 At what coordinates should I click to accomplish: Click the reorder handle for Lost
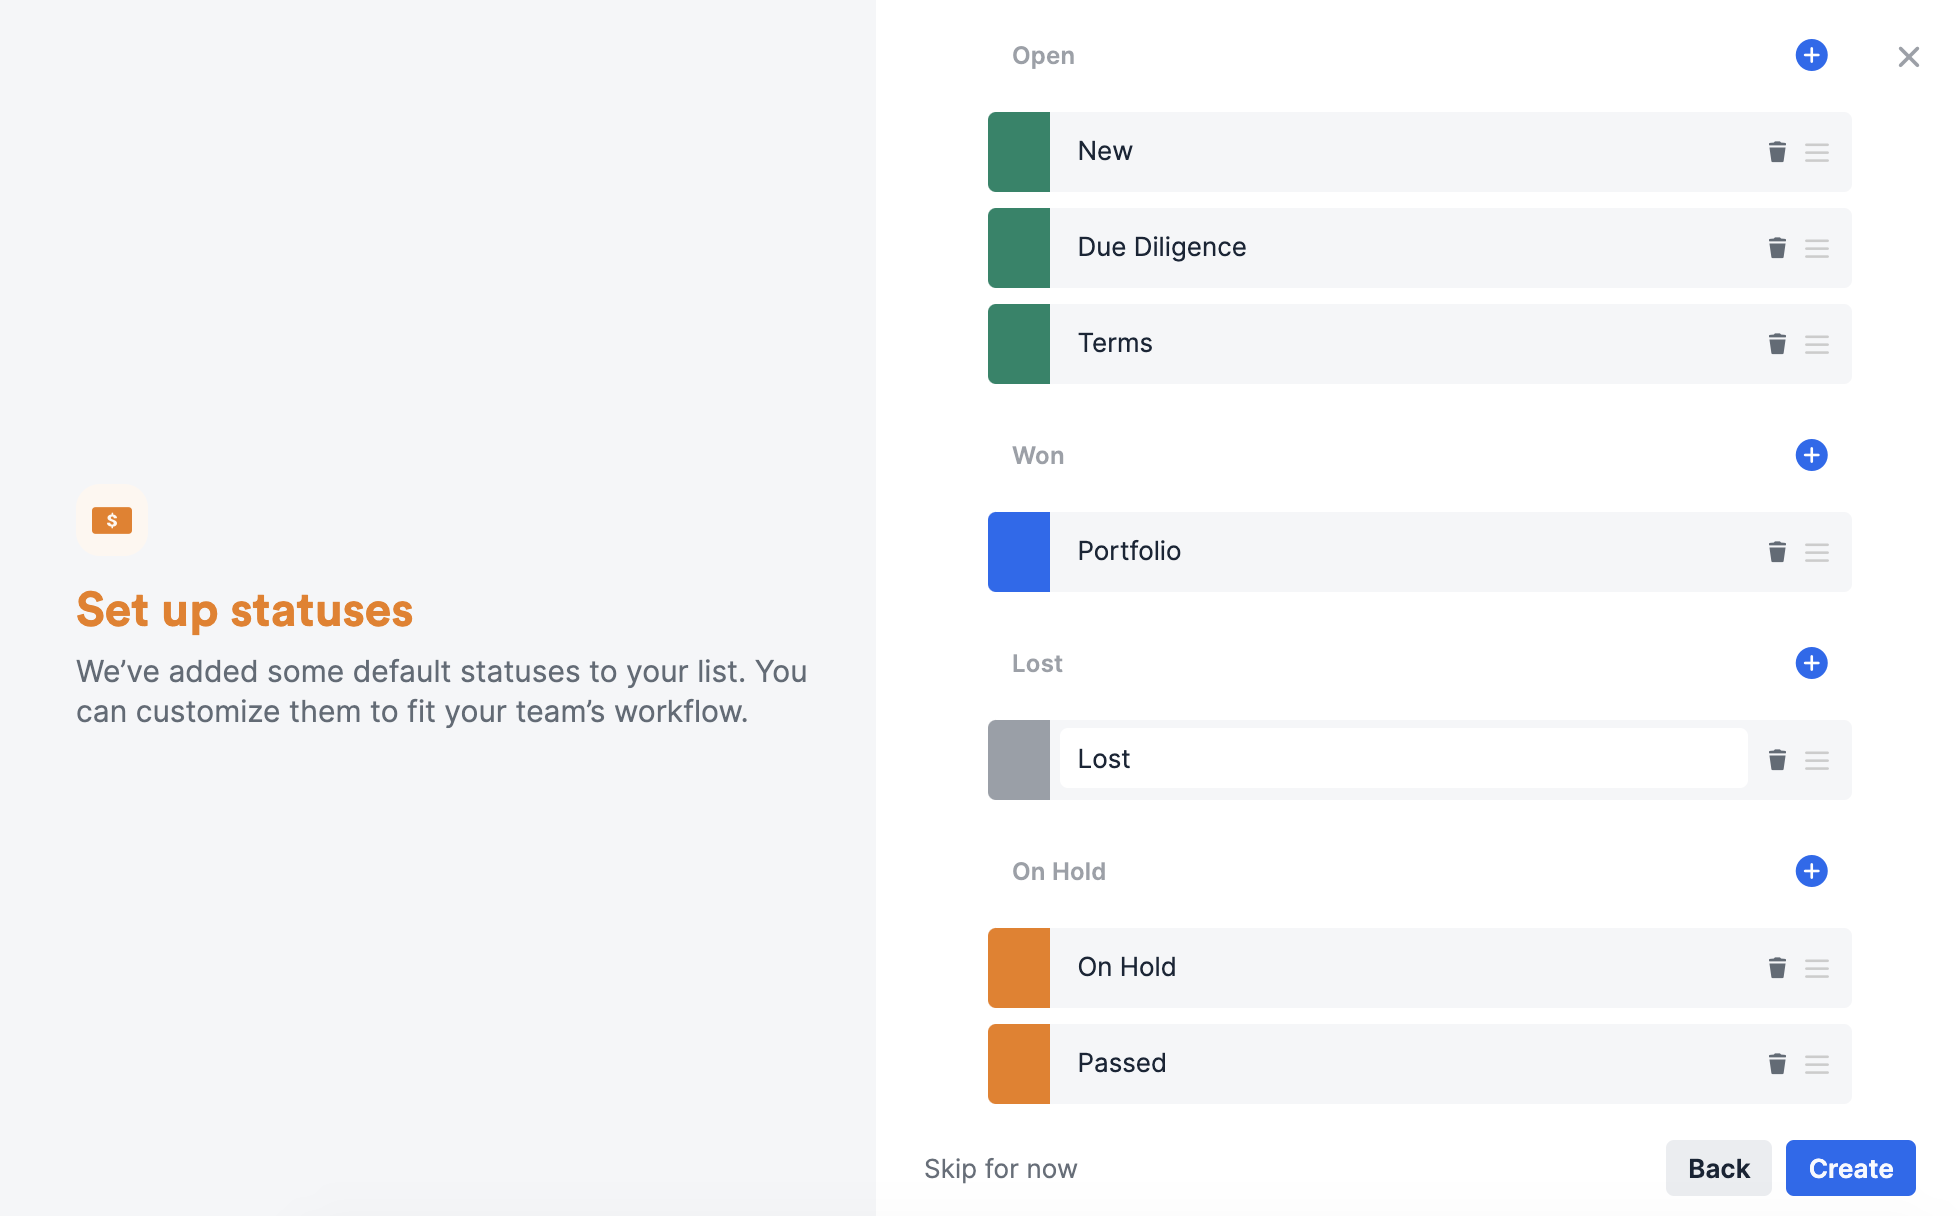pos(1817,760)
